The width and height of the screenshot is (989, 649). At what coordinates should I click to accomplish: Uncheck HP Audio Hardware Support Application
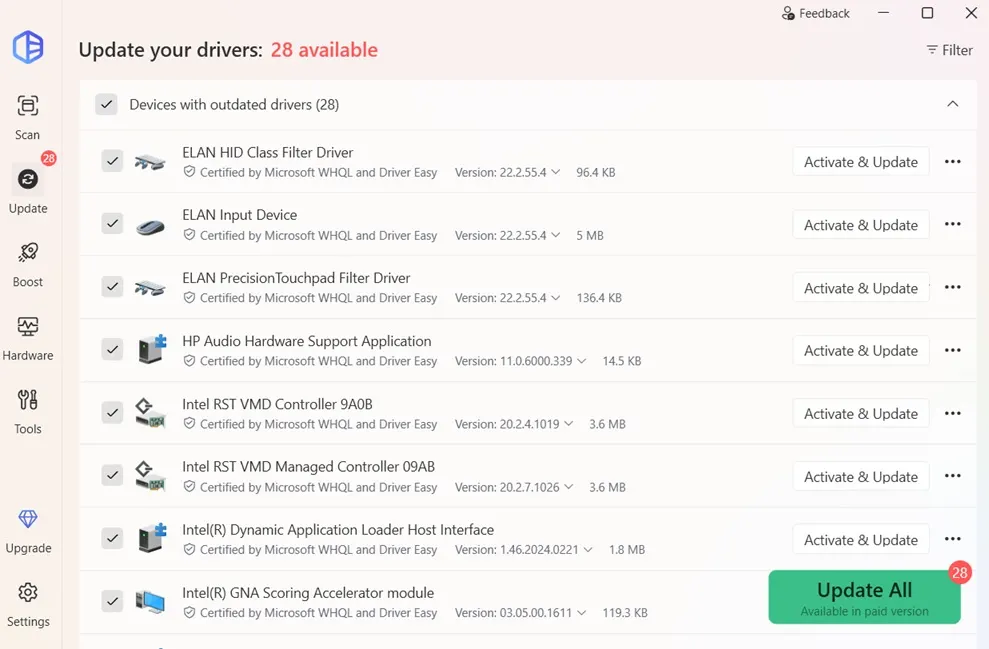pos(112,349)
